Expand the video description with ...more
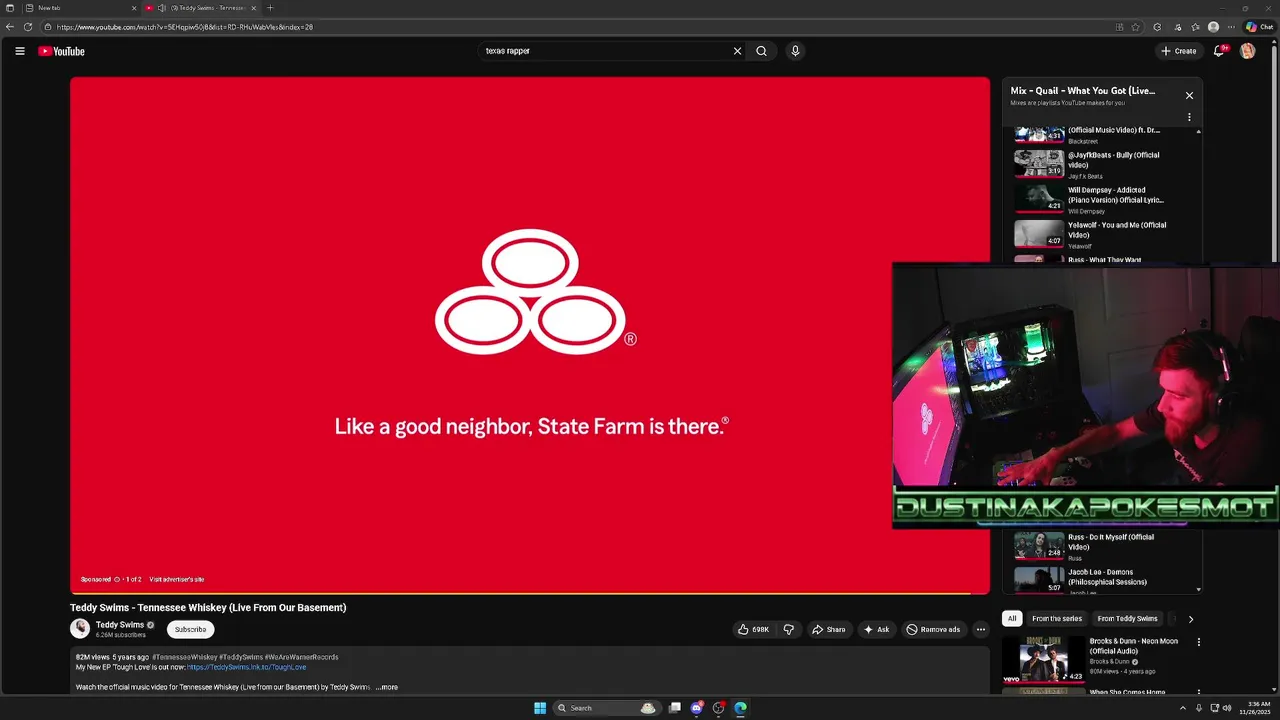Image resolution: width=1280 pixels, height=720 pixels. point(386,687)
